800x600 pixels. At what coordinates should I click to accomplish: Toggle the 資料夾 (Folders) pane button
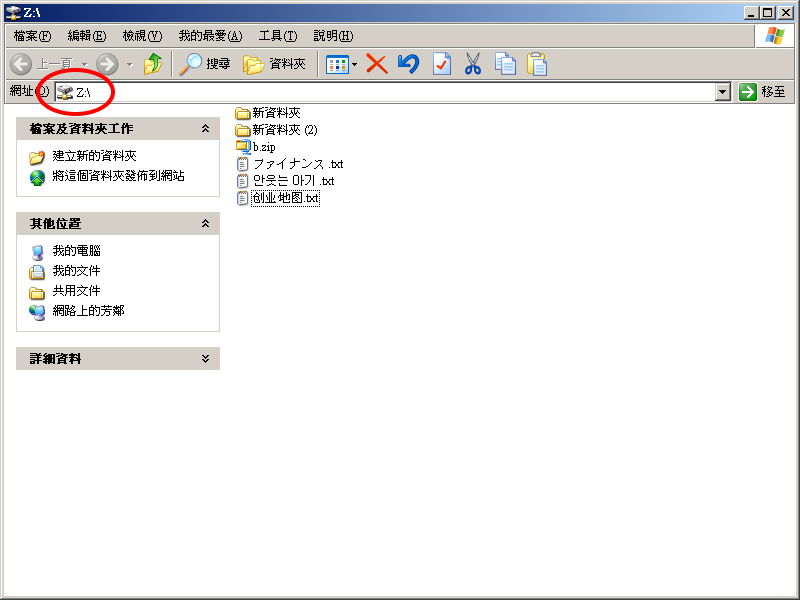[x=275, y=64]
